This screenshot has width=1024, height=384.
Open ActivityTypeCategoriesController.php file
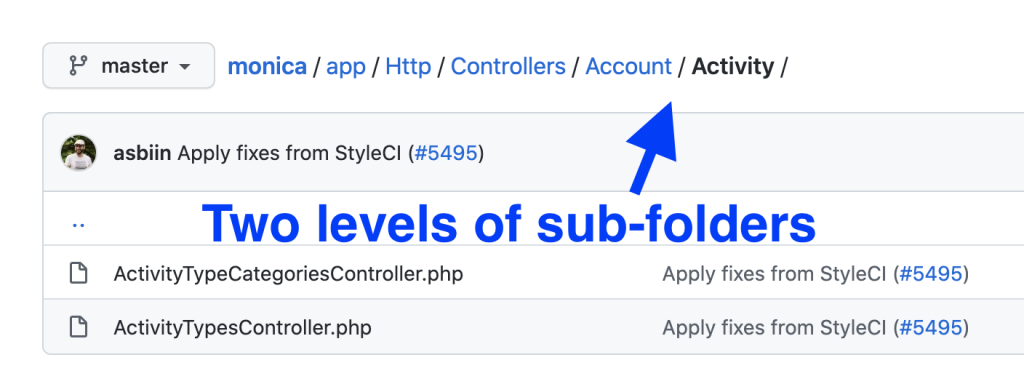pyautogui.click(x=288, y=274)
